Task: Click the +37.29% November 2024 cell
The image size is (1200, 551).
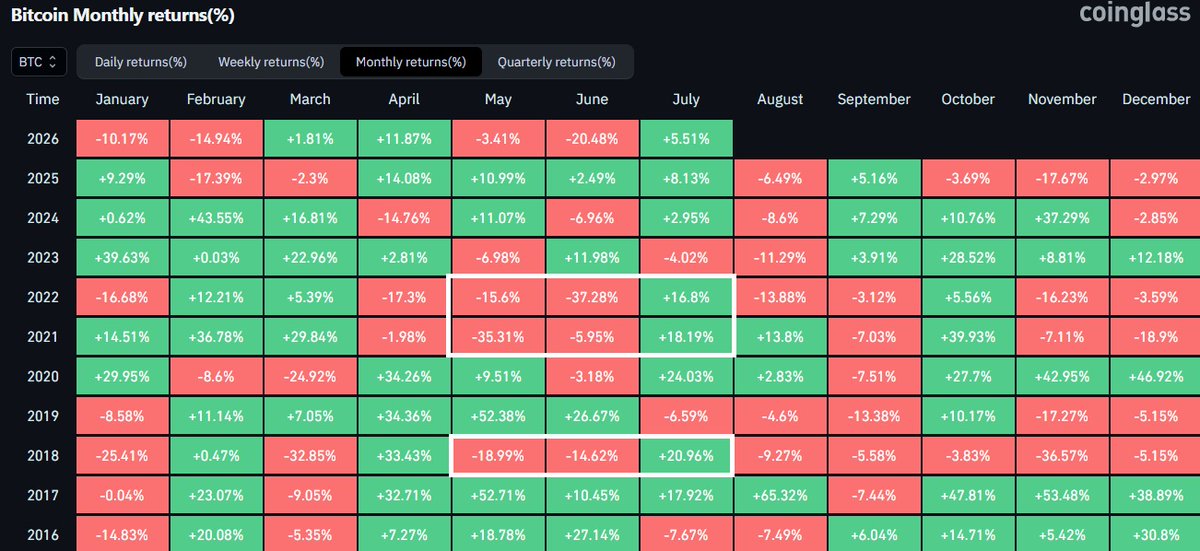Action: coord(1062,218)
